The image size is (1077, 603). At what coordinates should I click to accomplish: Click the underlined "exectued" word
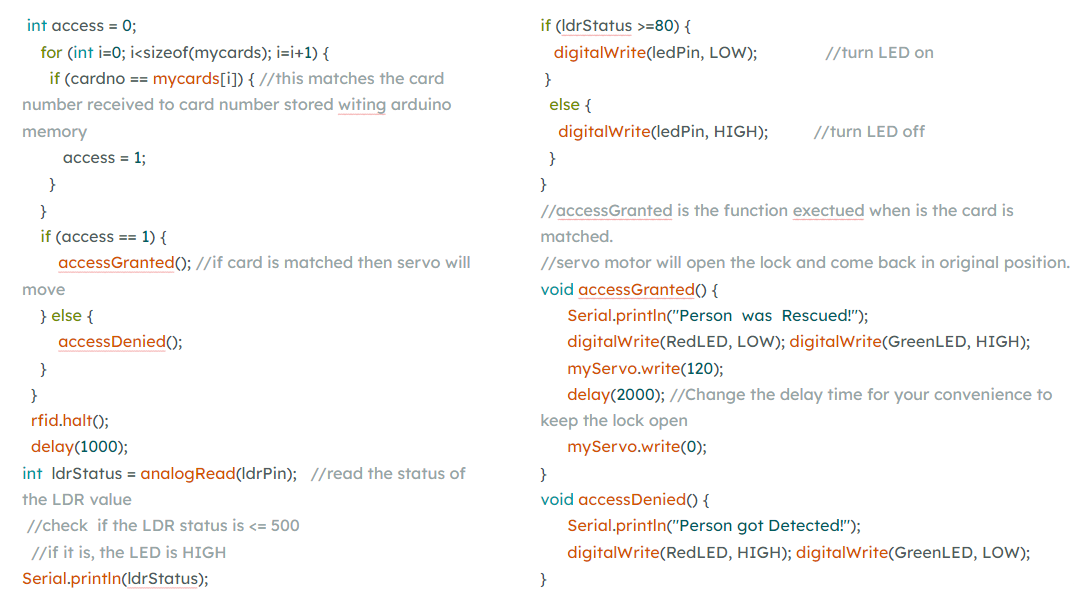click(828, 211)
